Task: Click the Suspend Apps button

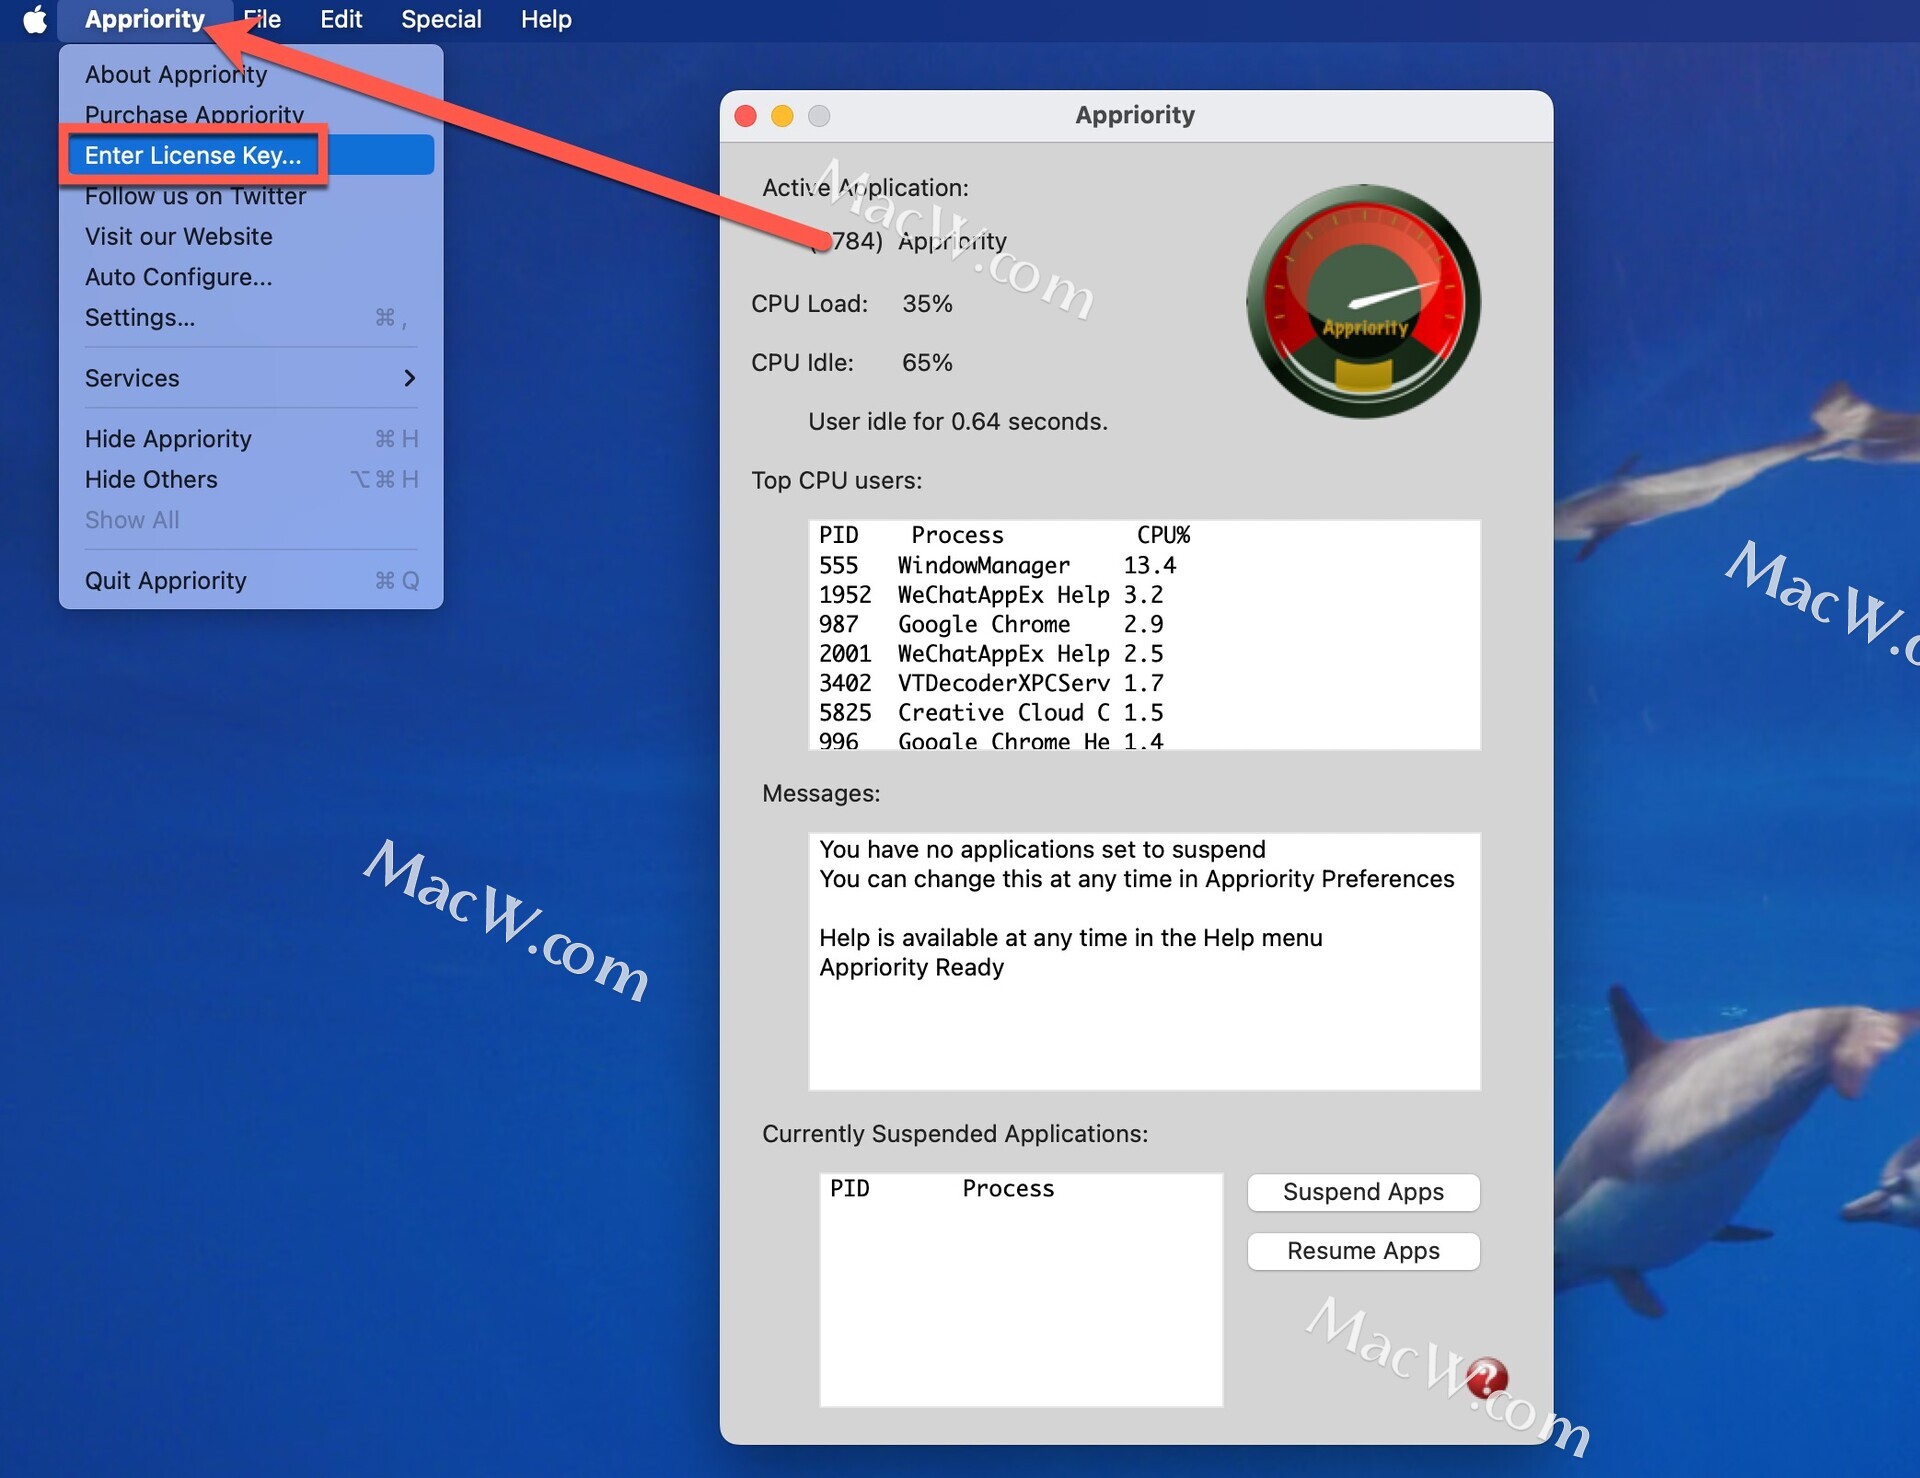Action: pos(1363,1192)
